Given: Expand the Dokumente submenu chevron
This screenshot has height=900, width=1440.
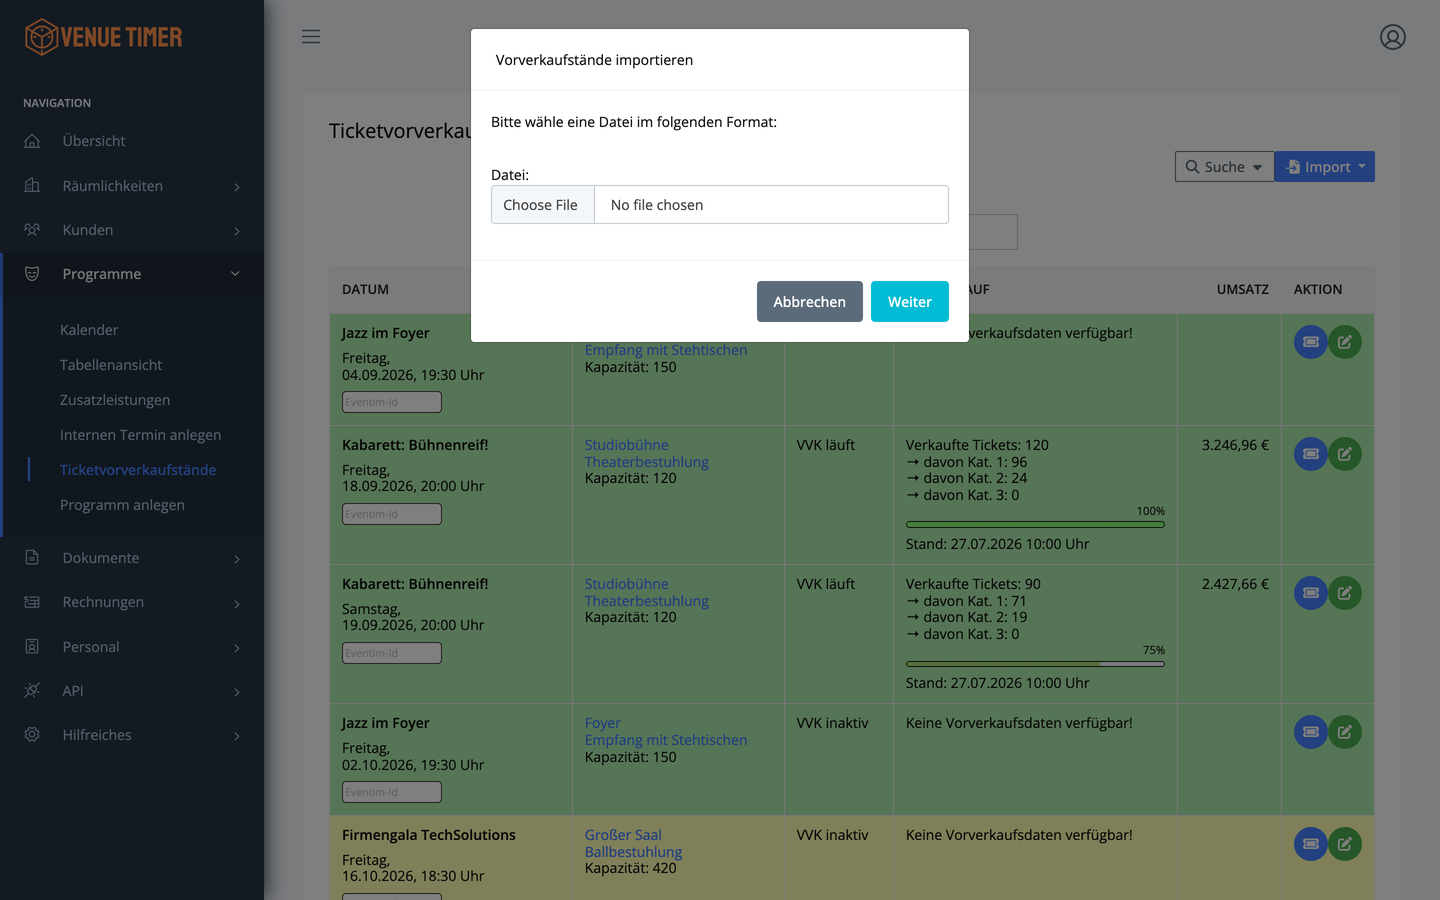Looking at the screenshot, I should [x=237, y=559].
